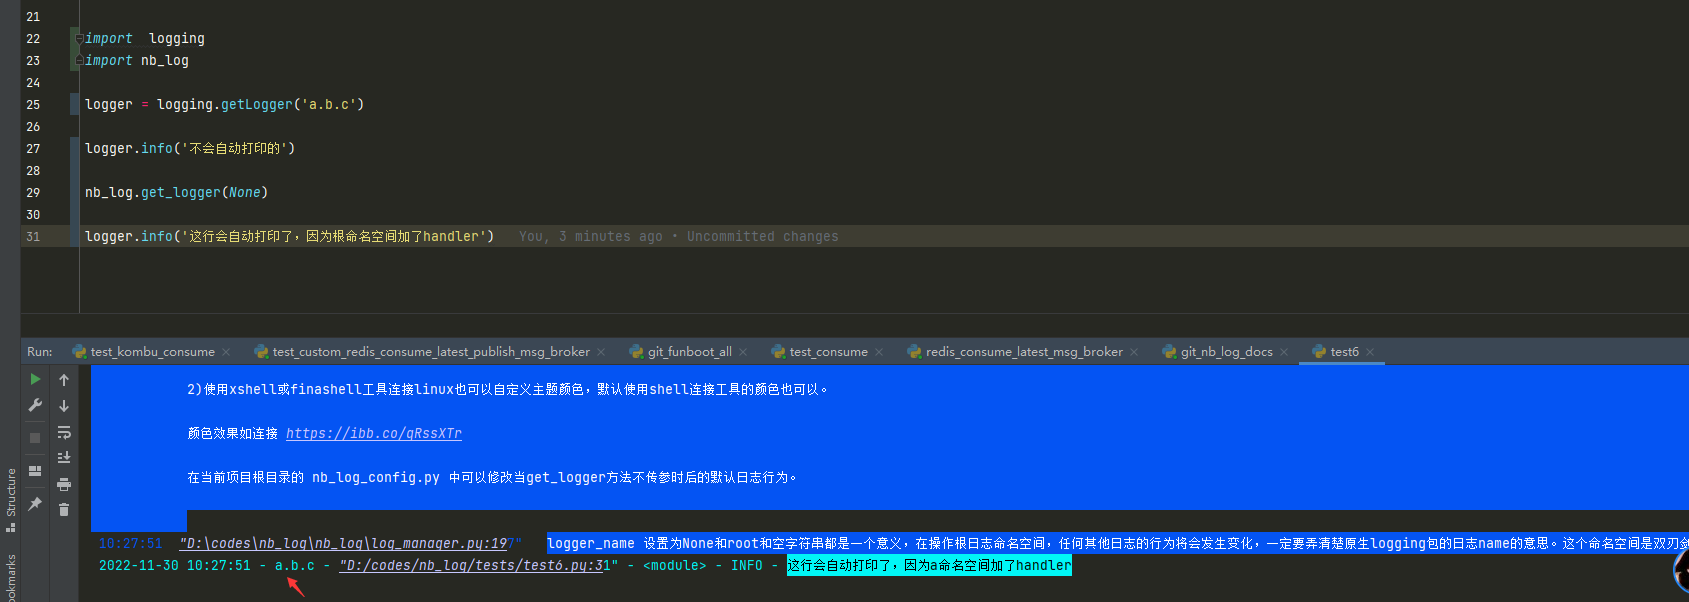Stop the running process square icon
The image size is (1689, 602).
pyautogui.click(x=35, y=438)
